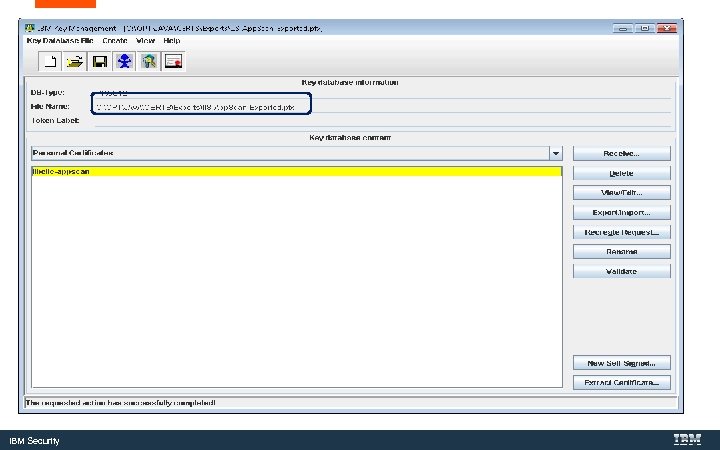720x450 pixels.
Task: Click the Rename button
Action: (x=621, y=252)
